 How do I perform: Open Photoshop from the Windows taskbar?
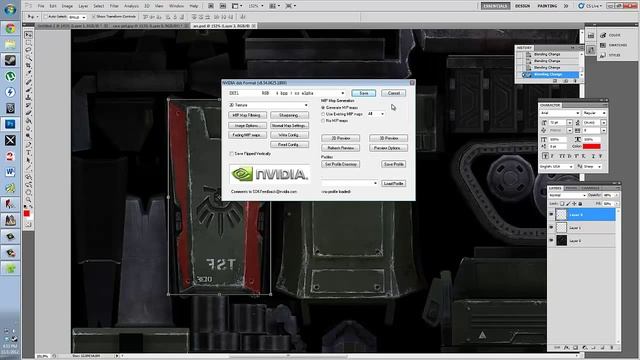(x=10, y=124)
